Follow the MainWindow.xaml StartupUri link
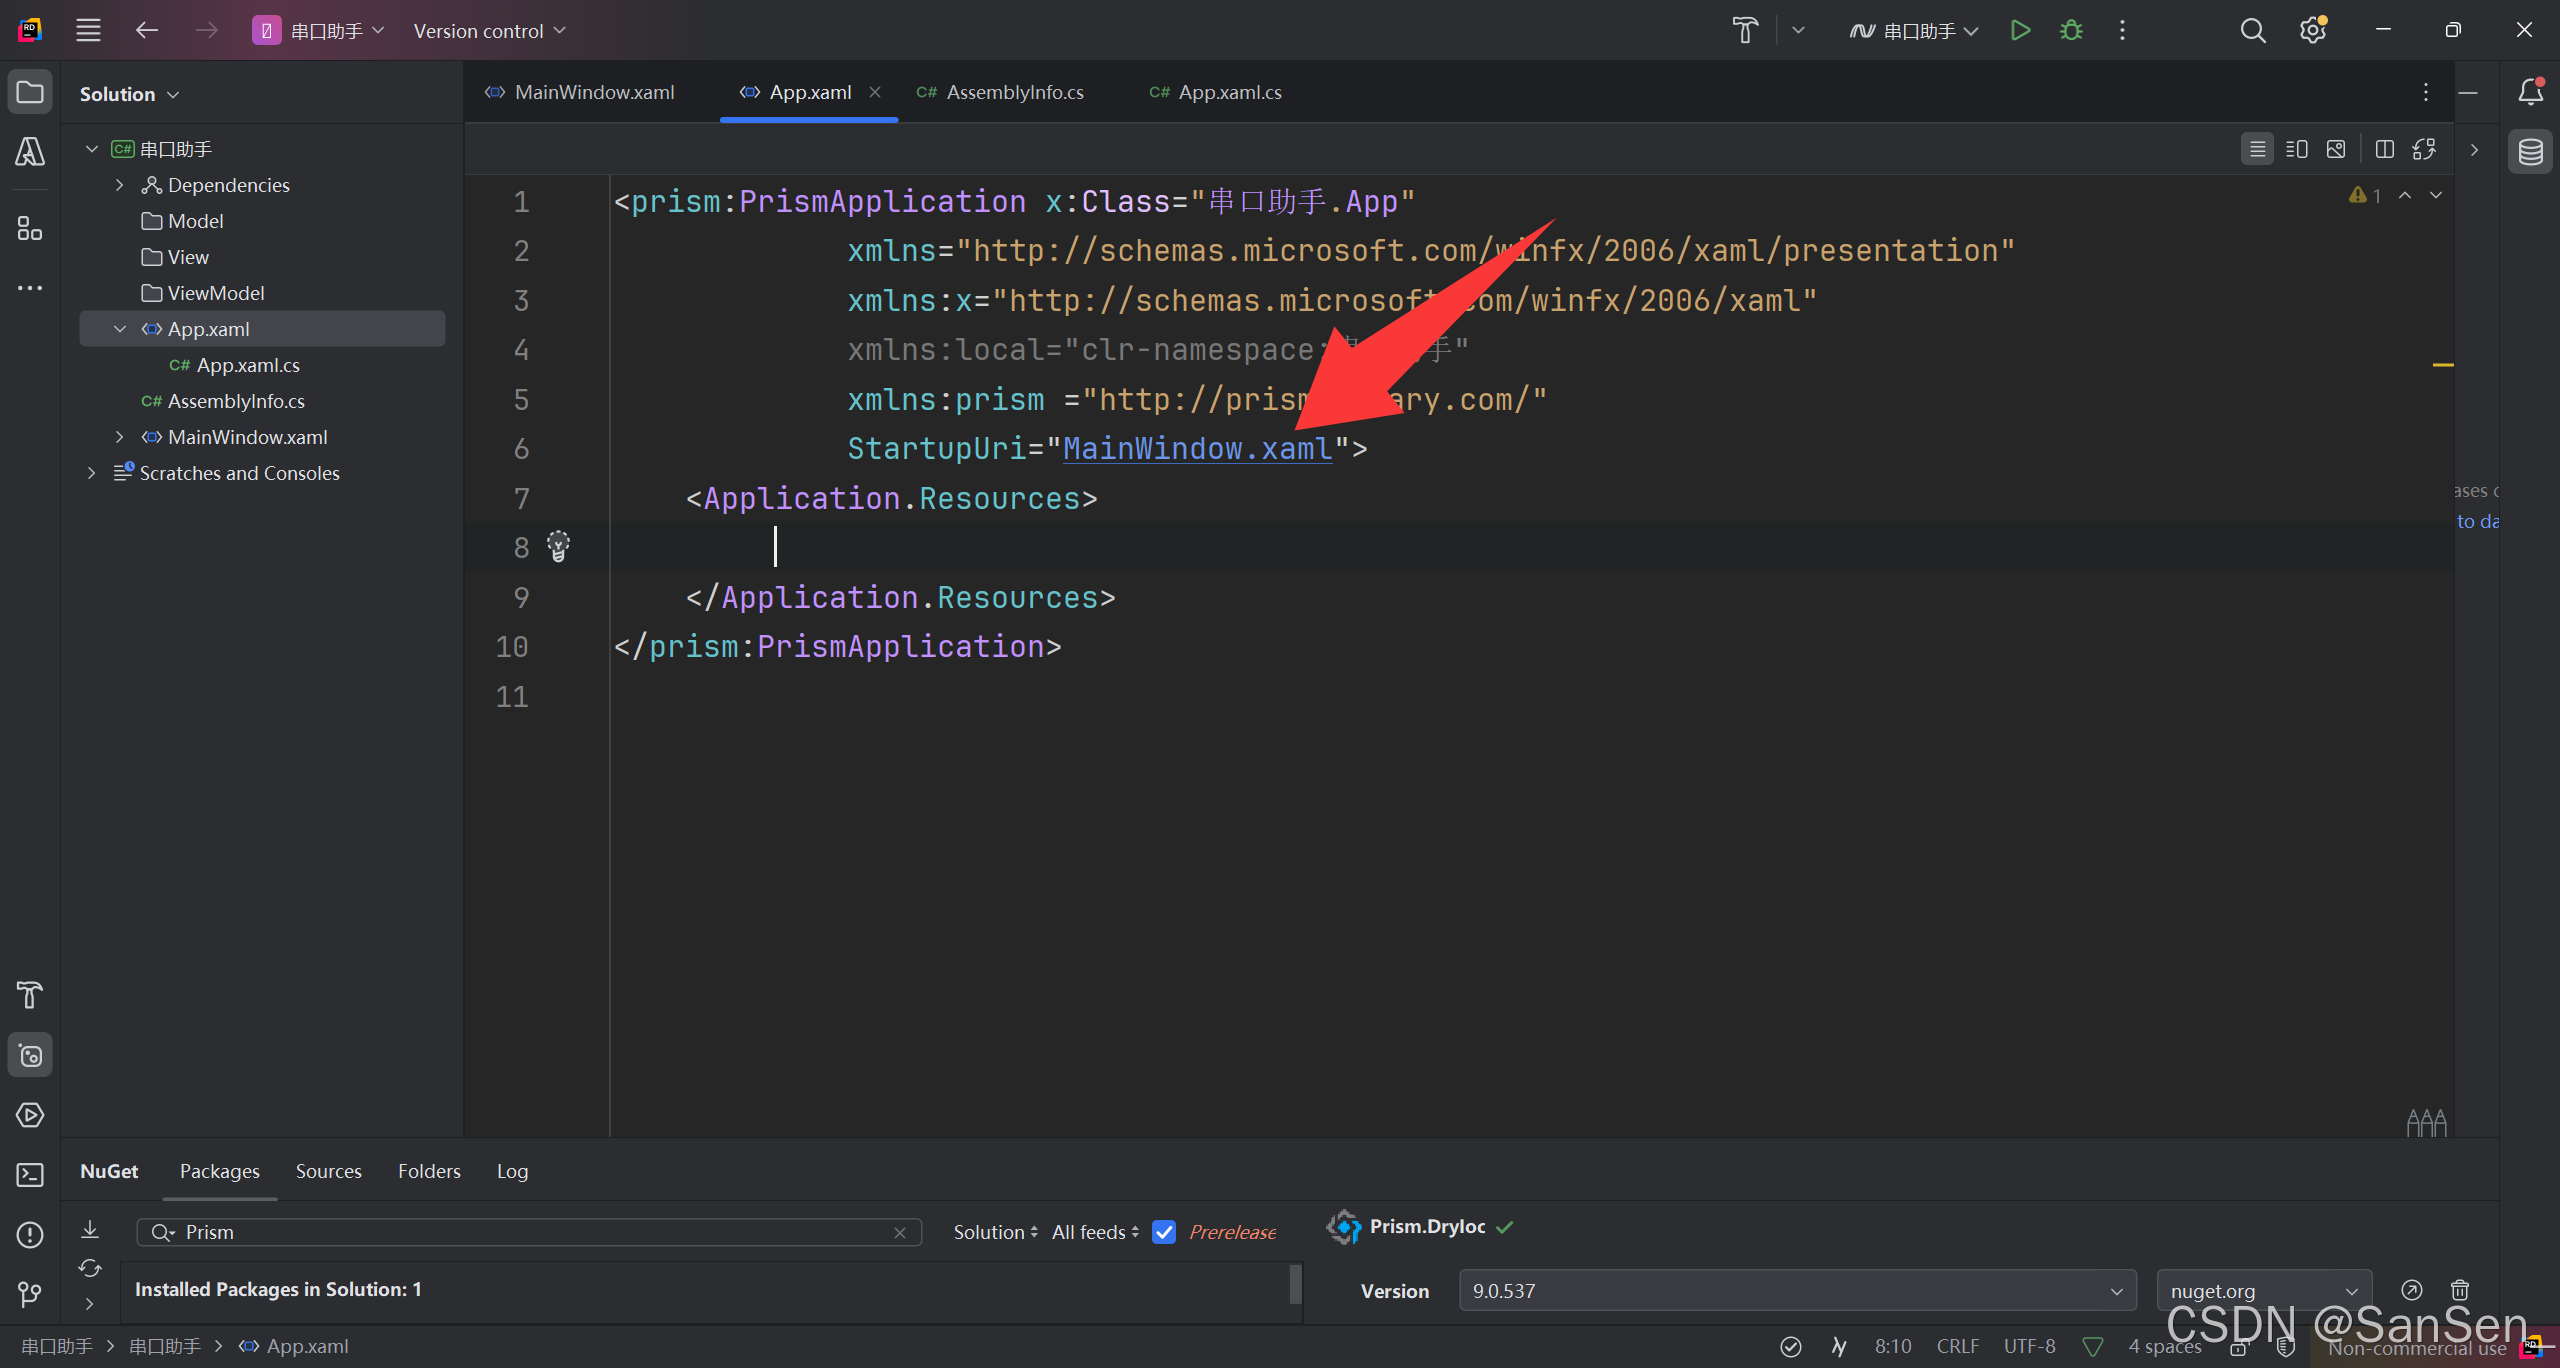The image size is (2560, 1368). click(x=1197, y=448)
